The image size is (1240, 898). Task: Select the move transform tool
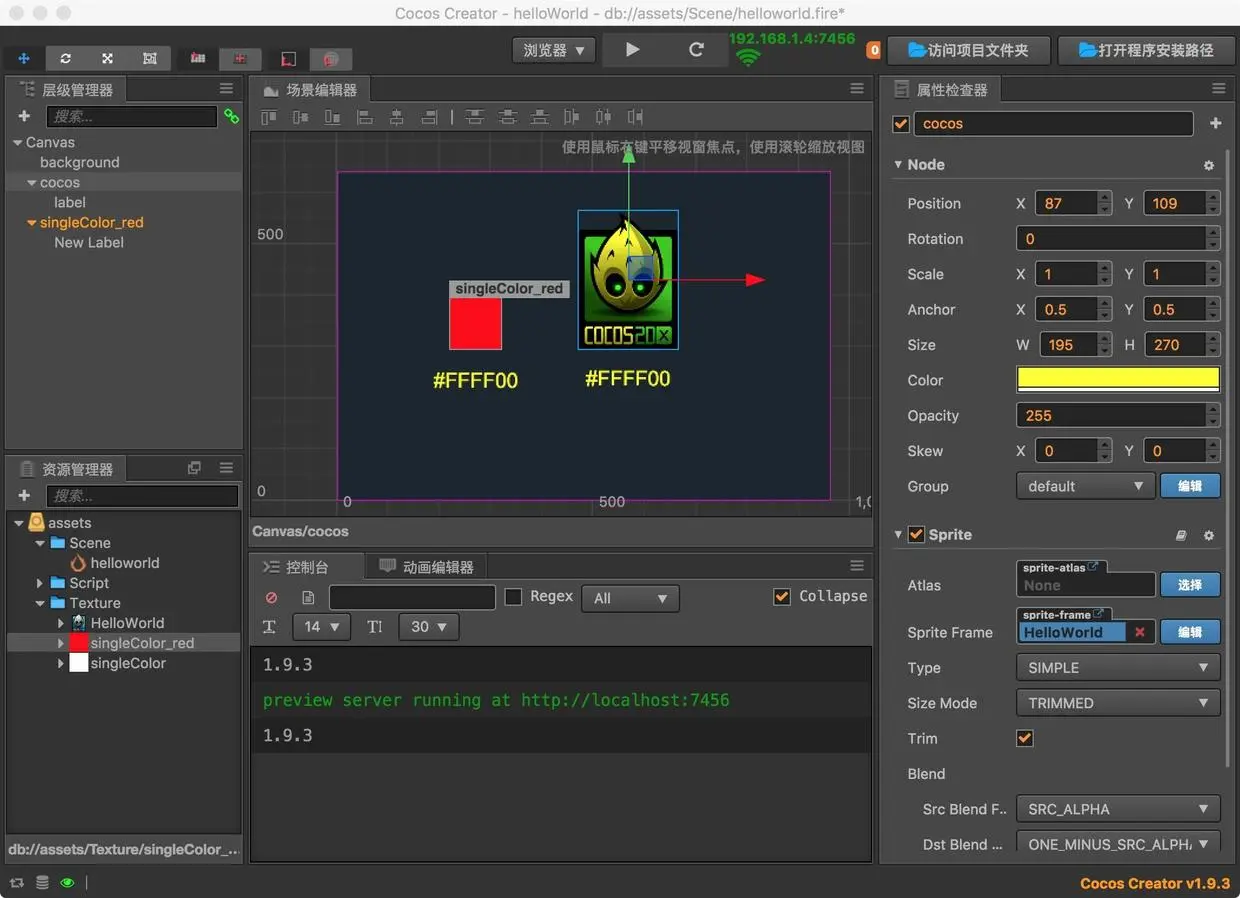[x=24, y=58]
